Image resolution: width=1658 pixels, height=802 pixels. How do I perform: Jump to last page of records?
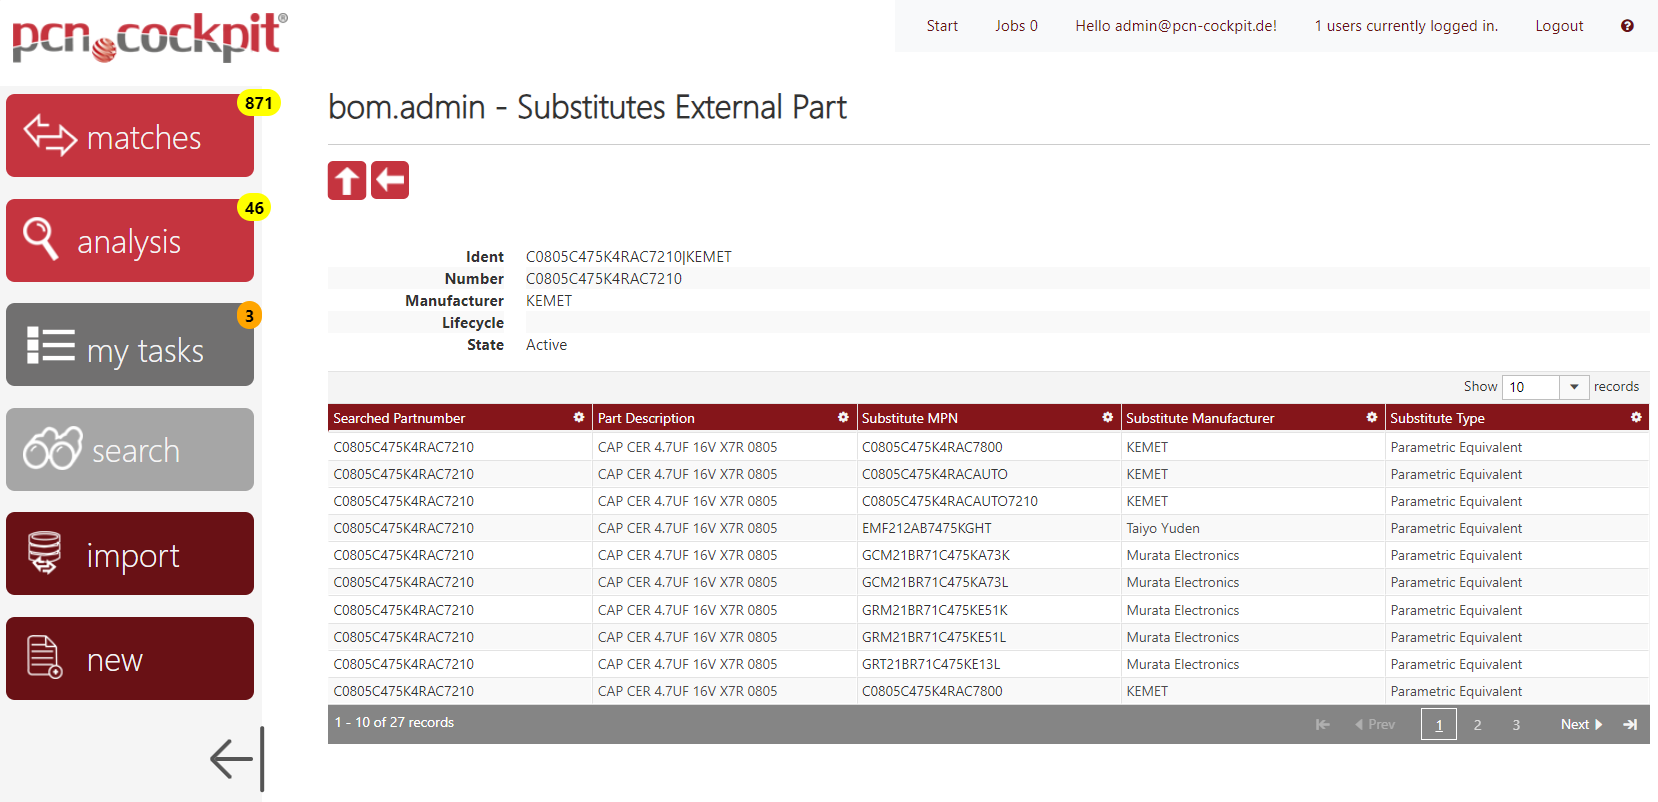coord(1630,725)
